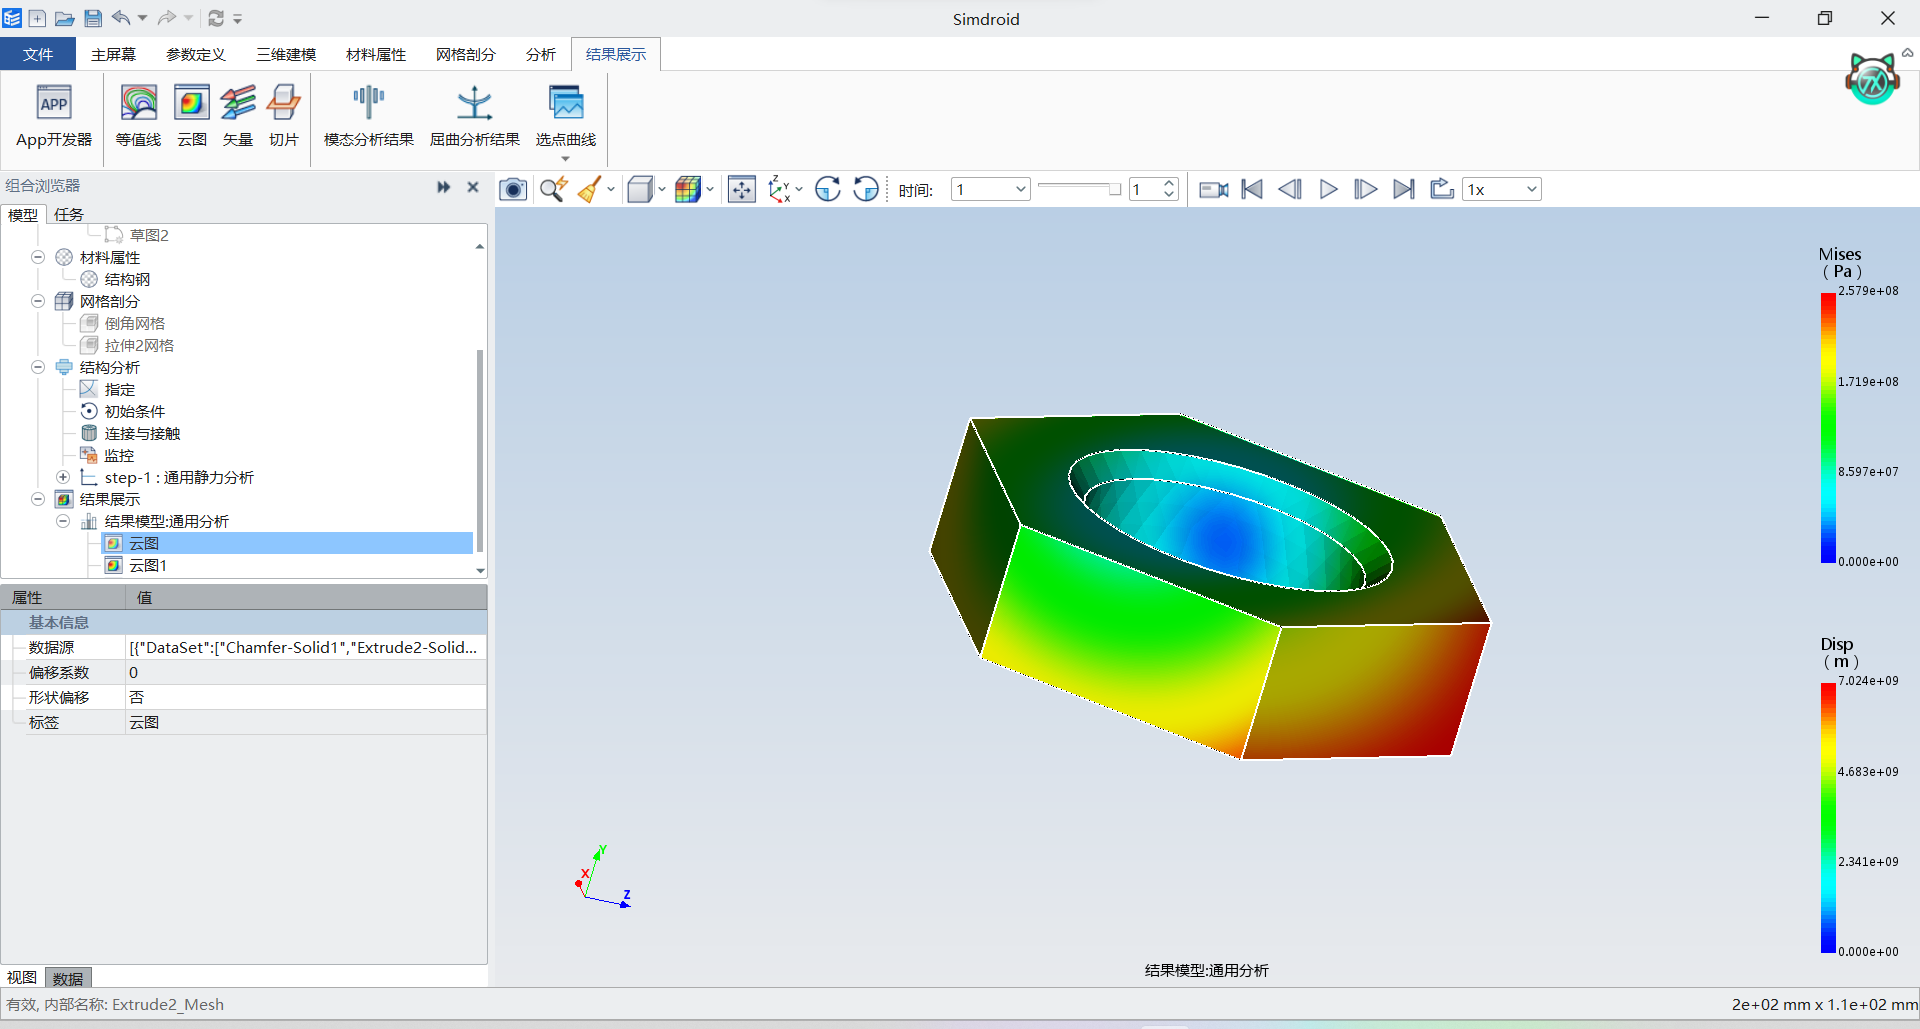The image size is (1920, 1029).
Task: Open the 选点曲线 point curve tool
Action: [565, 117]
